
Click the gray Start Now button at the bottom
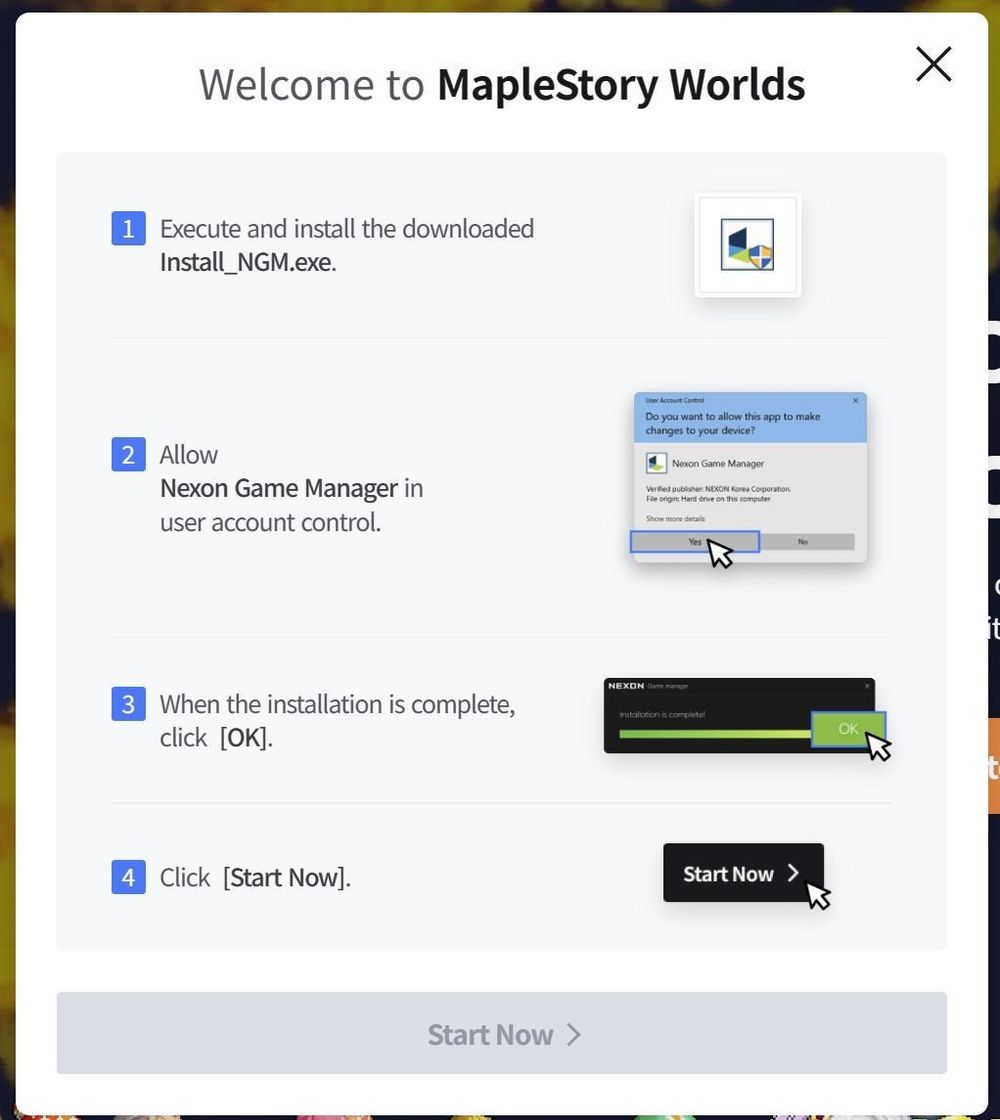click(500, 1034)
